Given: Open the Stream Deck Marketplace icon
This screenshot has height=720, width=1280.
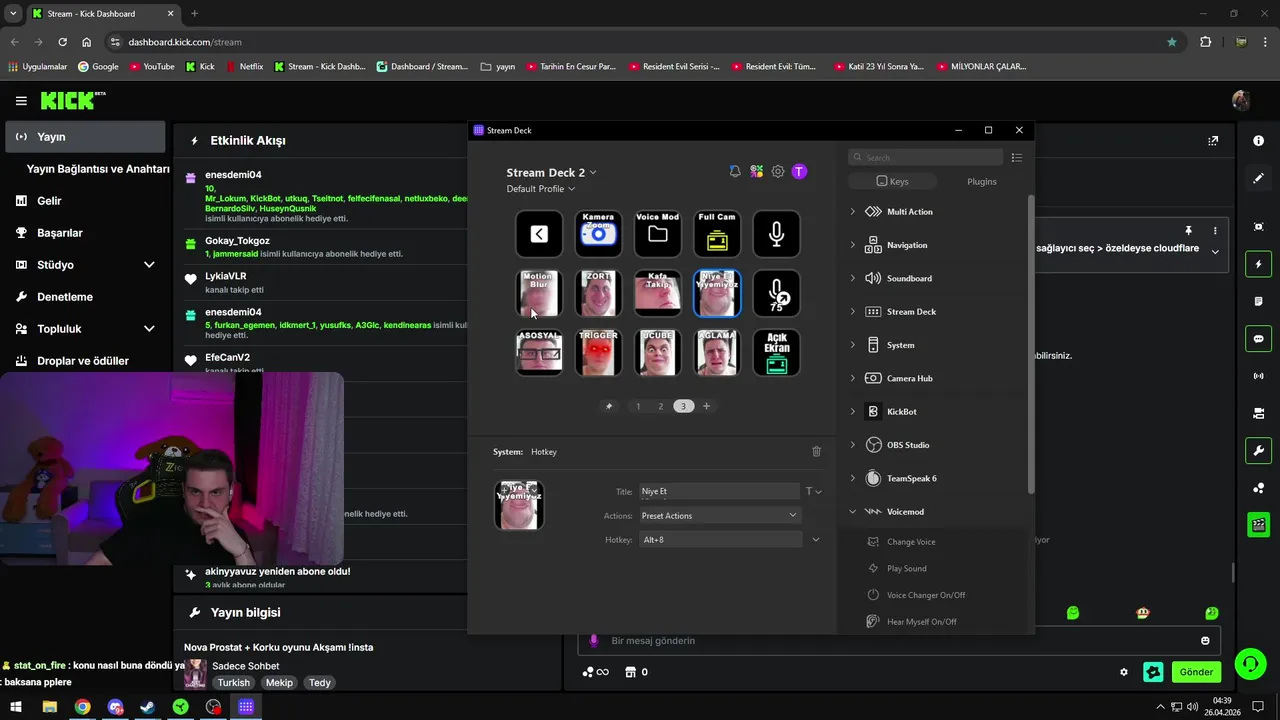Looking at the screenshot, I should [x=757, y=172].
